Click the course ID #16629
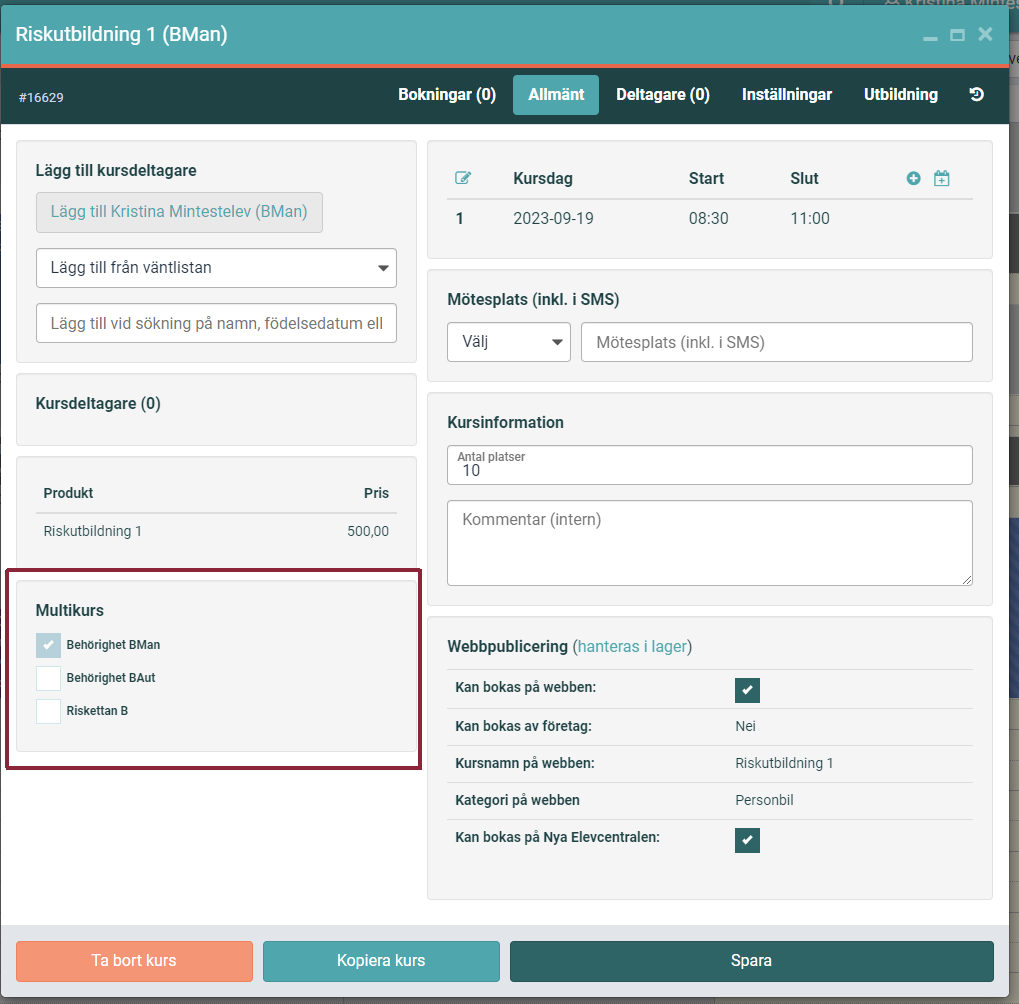Image resolution: width=1019 pixels, height=1004 pixels. (41, 97)
